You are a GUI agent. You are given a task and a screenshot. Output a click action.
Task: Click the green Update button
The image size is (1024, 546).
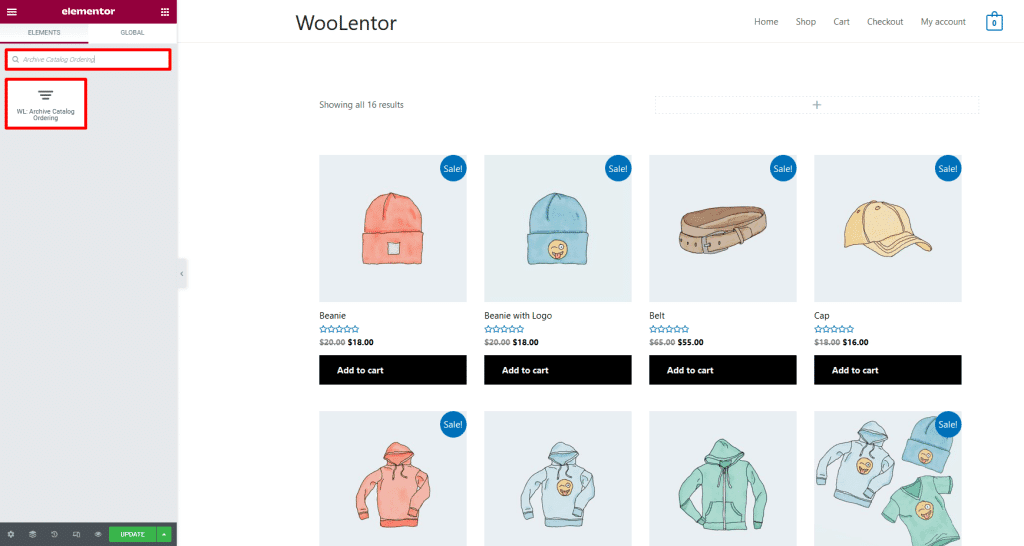pyautogui.click(x=133, y=534)
